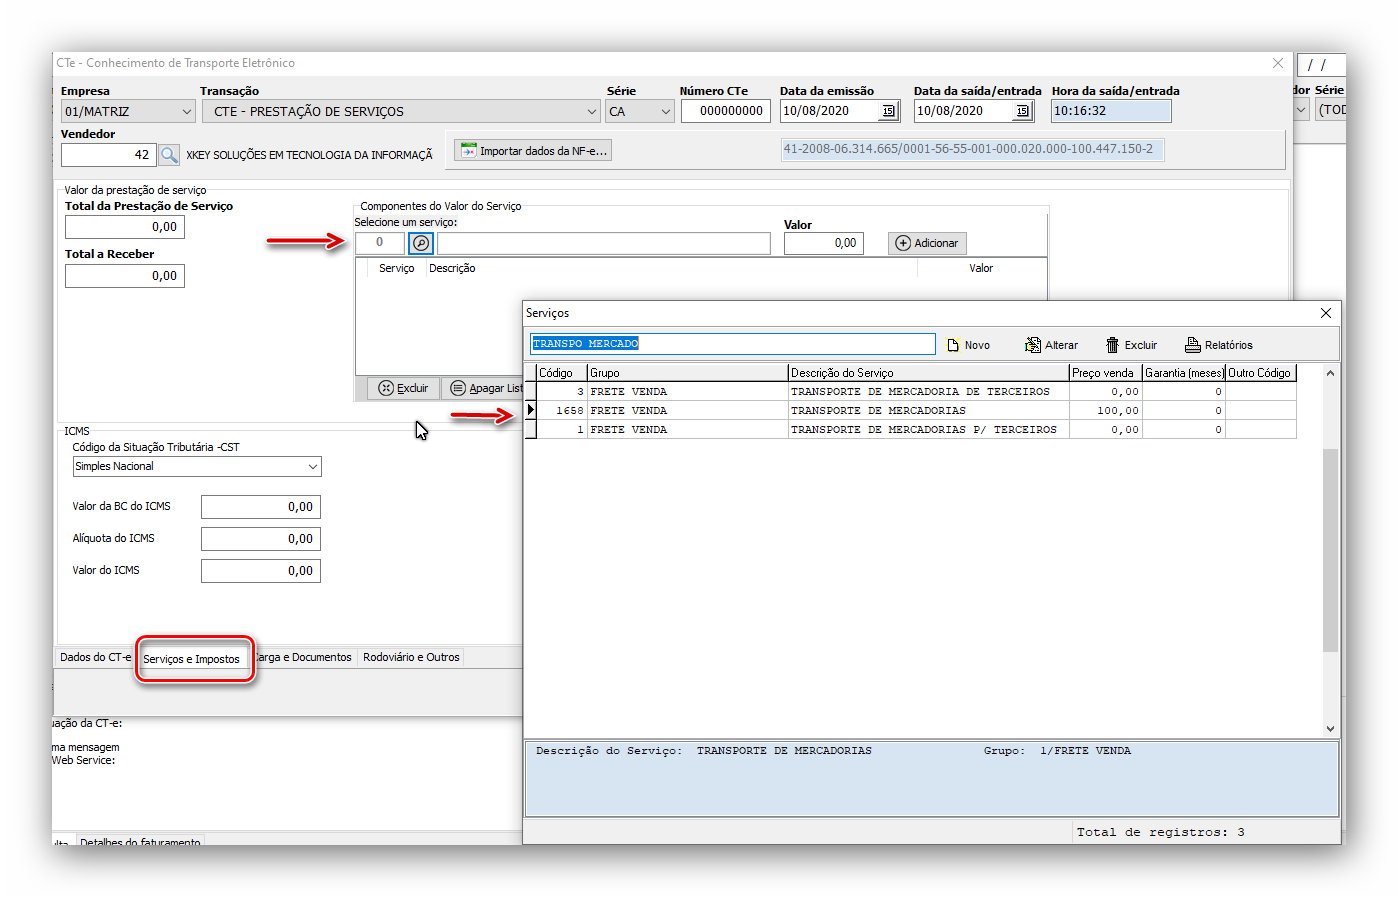The image size is (1398, 897).
Task: Click the Serviços list scroll-up arrow
Action: tap(1330, 374)
